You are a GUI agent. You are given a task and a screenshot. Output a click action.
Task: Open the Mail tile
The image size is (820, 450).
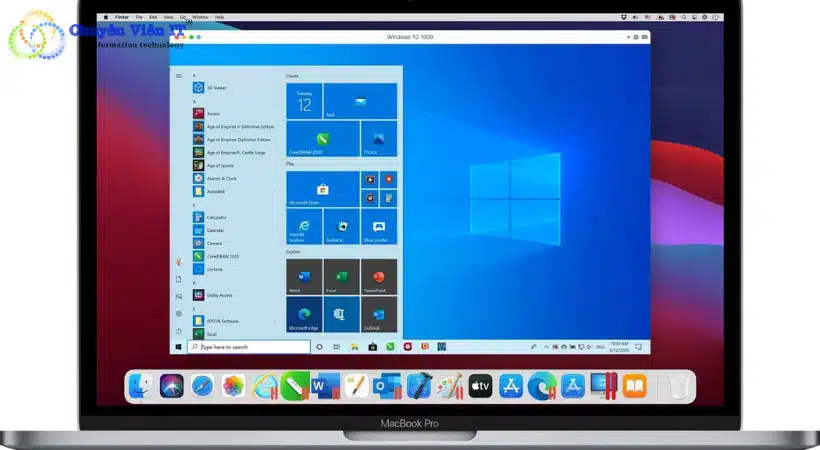360,101
